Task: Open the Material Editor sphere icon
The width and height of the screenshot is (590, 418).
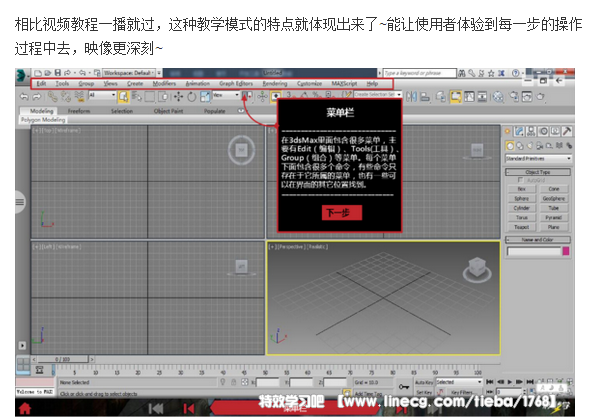Action: 499,97
